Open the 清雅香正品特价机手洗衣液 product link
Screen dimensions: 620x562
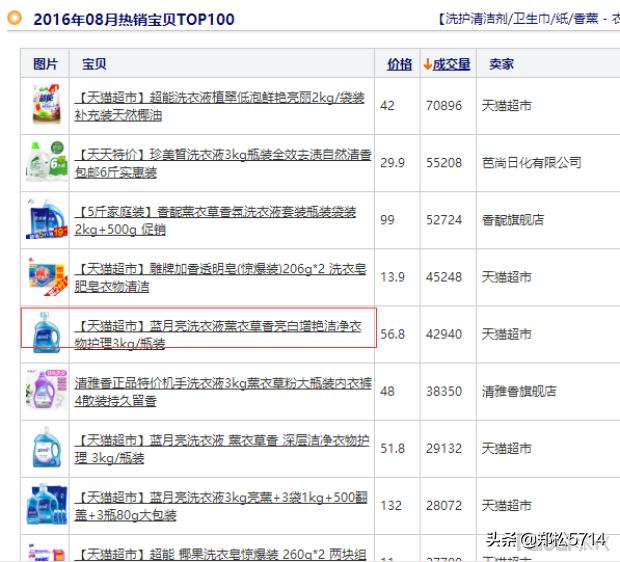223,392
